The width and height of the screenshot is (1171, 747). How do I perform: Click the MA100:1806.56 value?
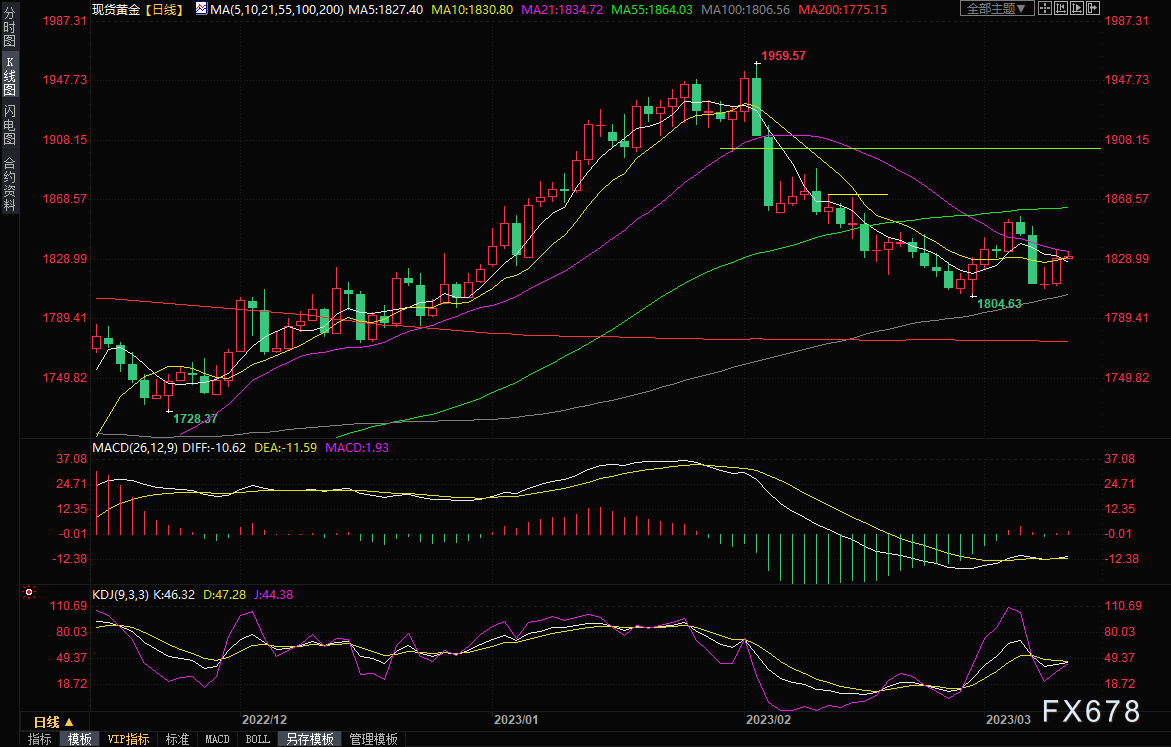(x=745, y=10)
